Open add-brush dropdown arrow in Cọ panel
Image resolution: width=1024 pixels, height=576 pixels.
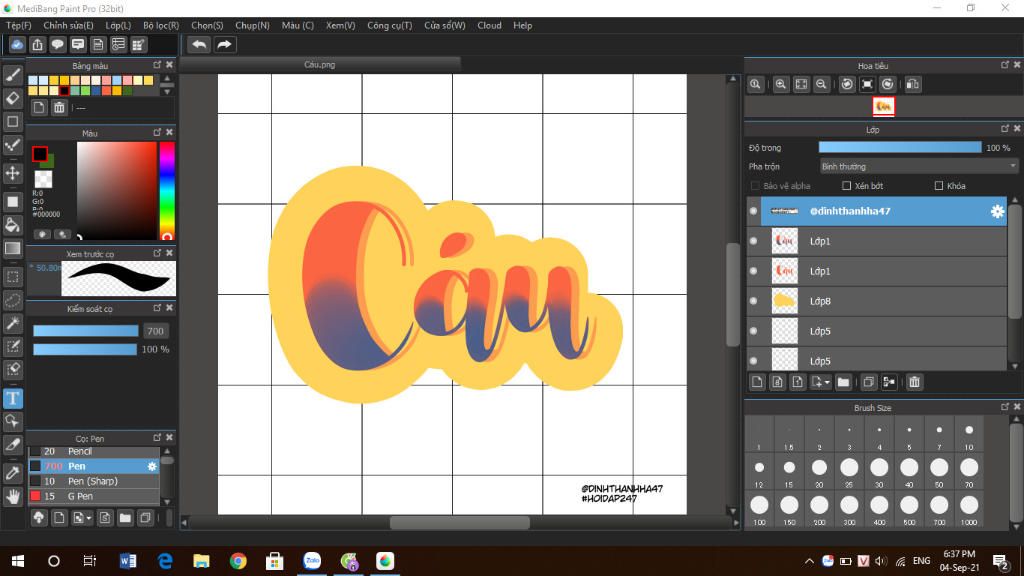(89, 519)
